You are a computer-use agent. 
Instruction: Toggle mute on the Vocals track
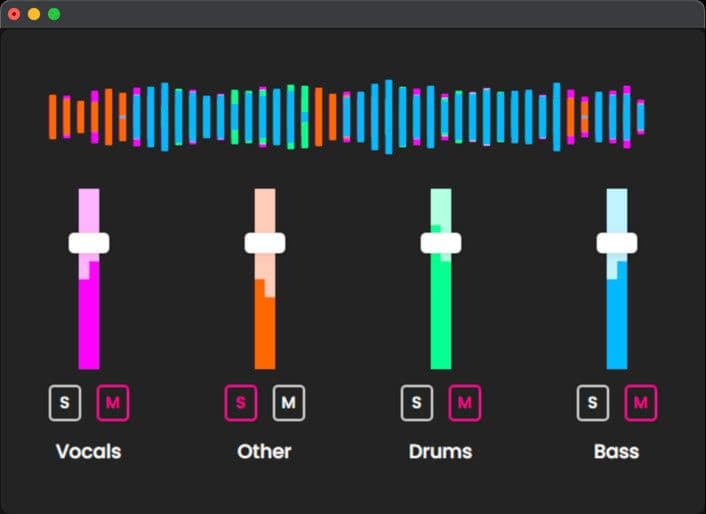[x=113, y=403]
